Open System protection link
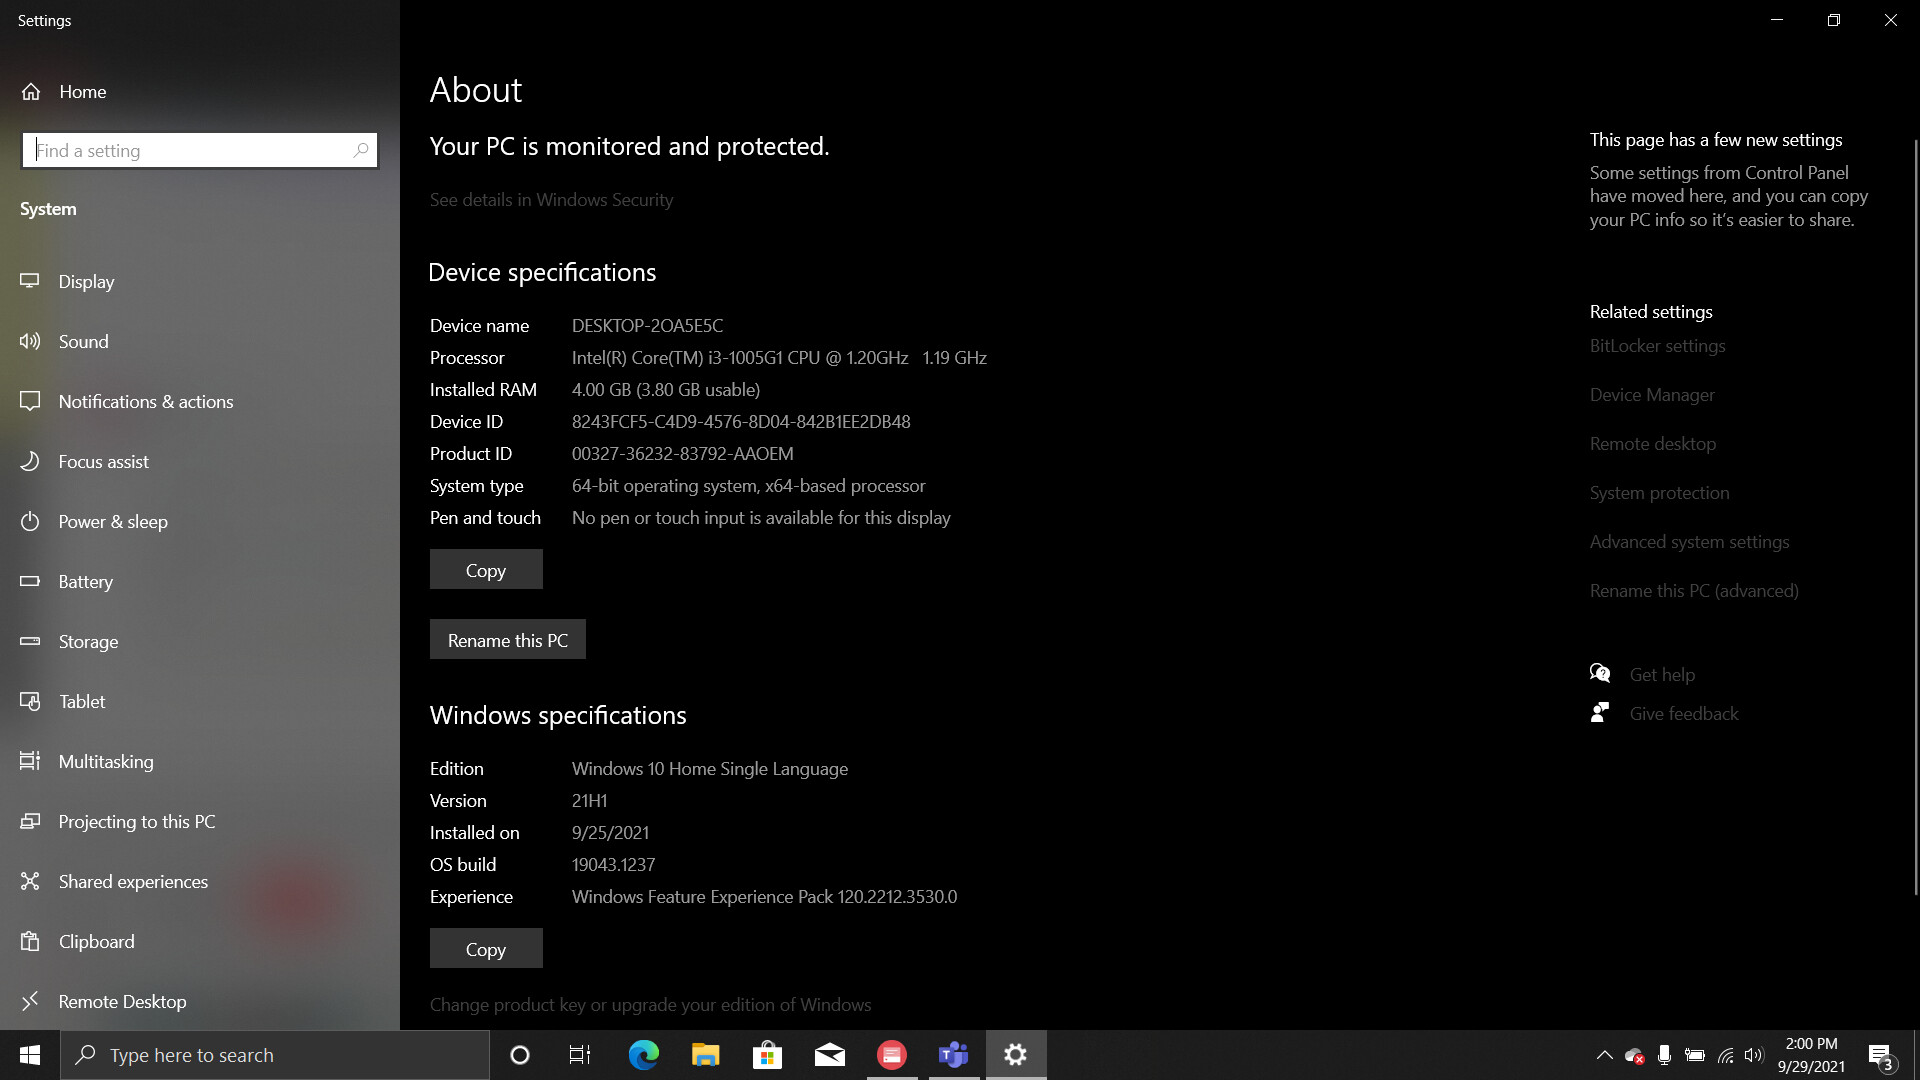 pyautogui.click(x=1659, y=492)
